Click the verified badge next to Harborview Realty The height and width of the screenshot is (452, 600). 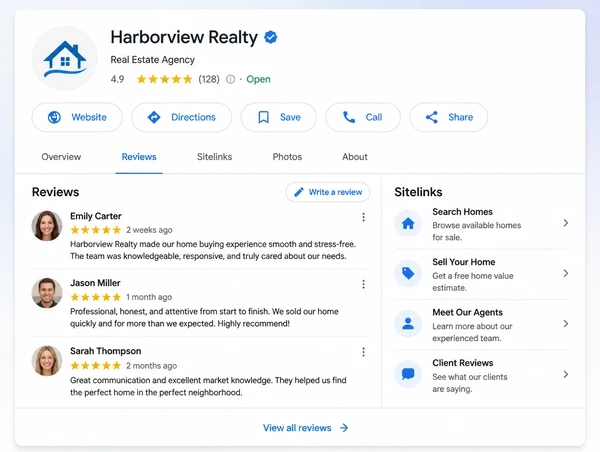271,37
